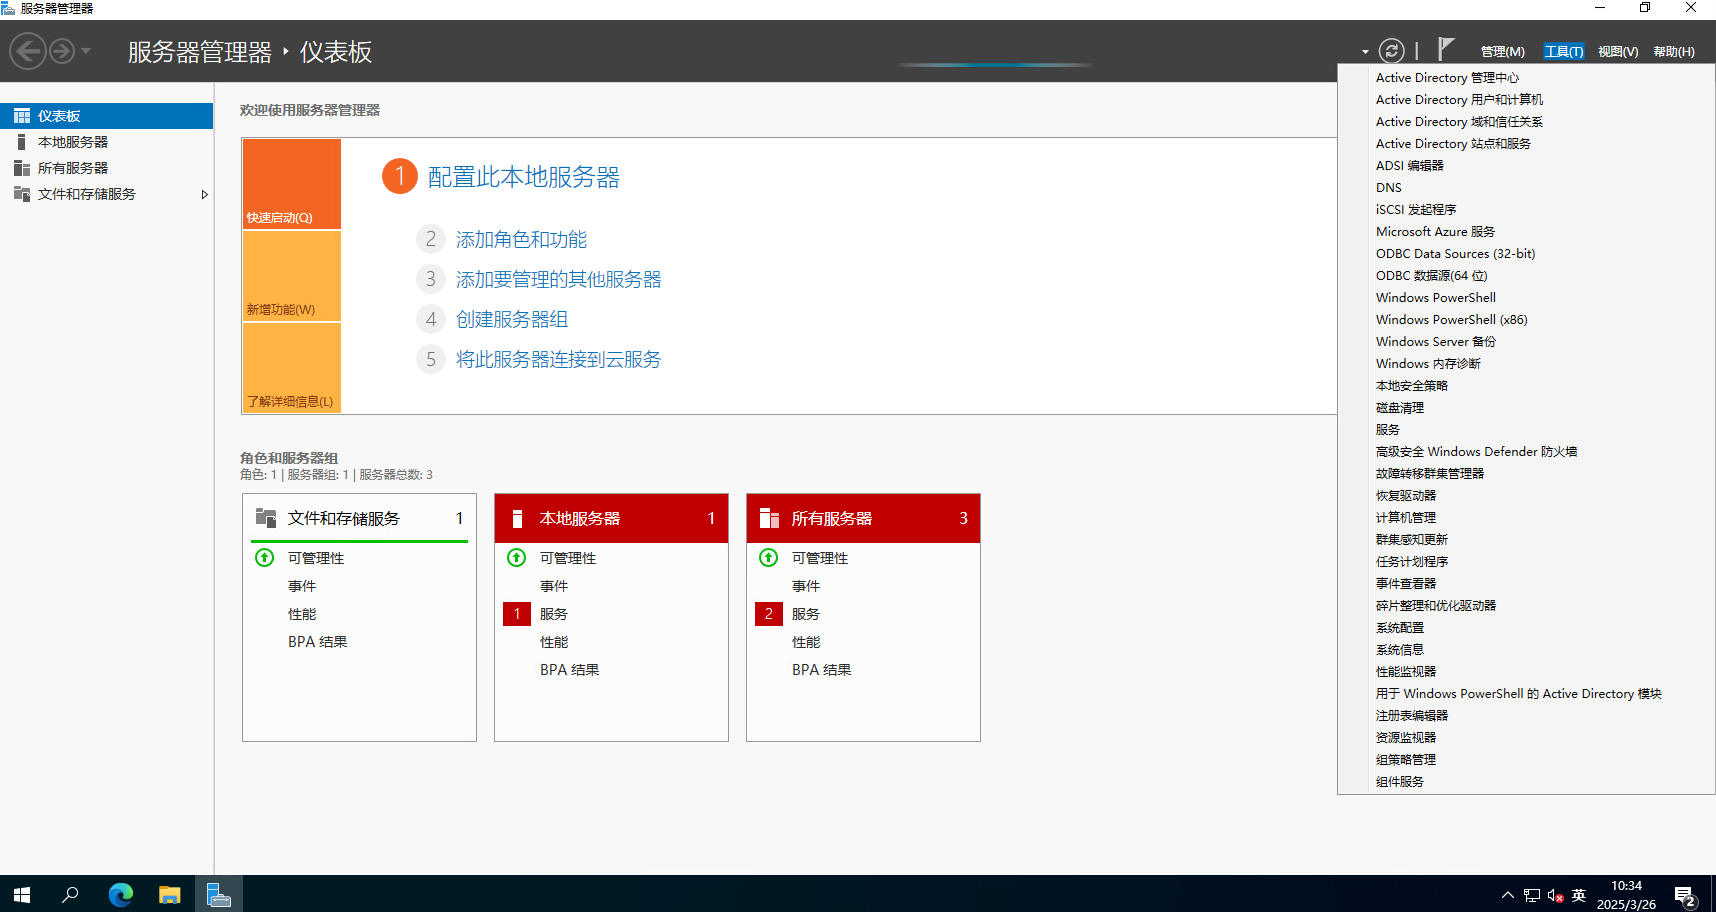This screenshot has height=912, width=1716.
Task: Click 将此服务器连接到云服务 link
Action: pyautogui.click(x=558, y=359)
